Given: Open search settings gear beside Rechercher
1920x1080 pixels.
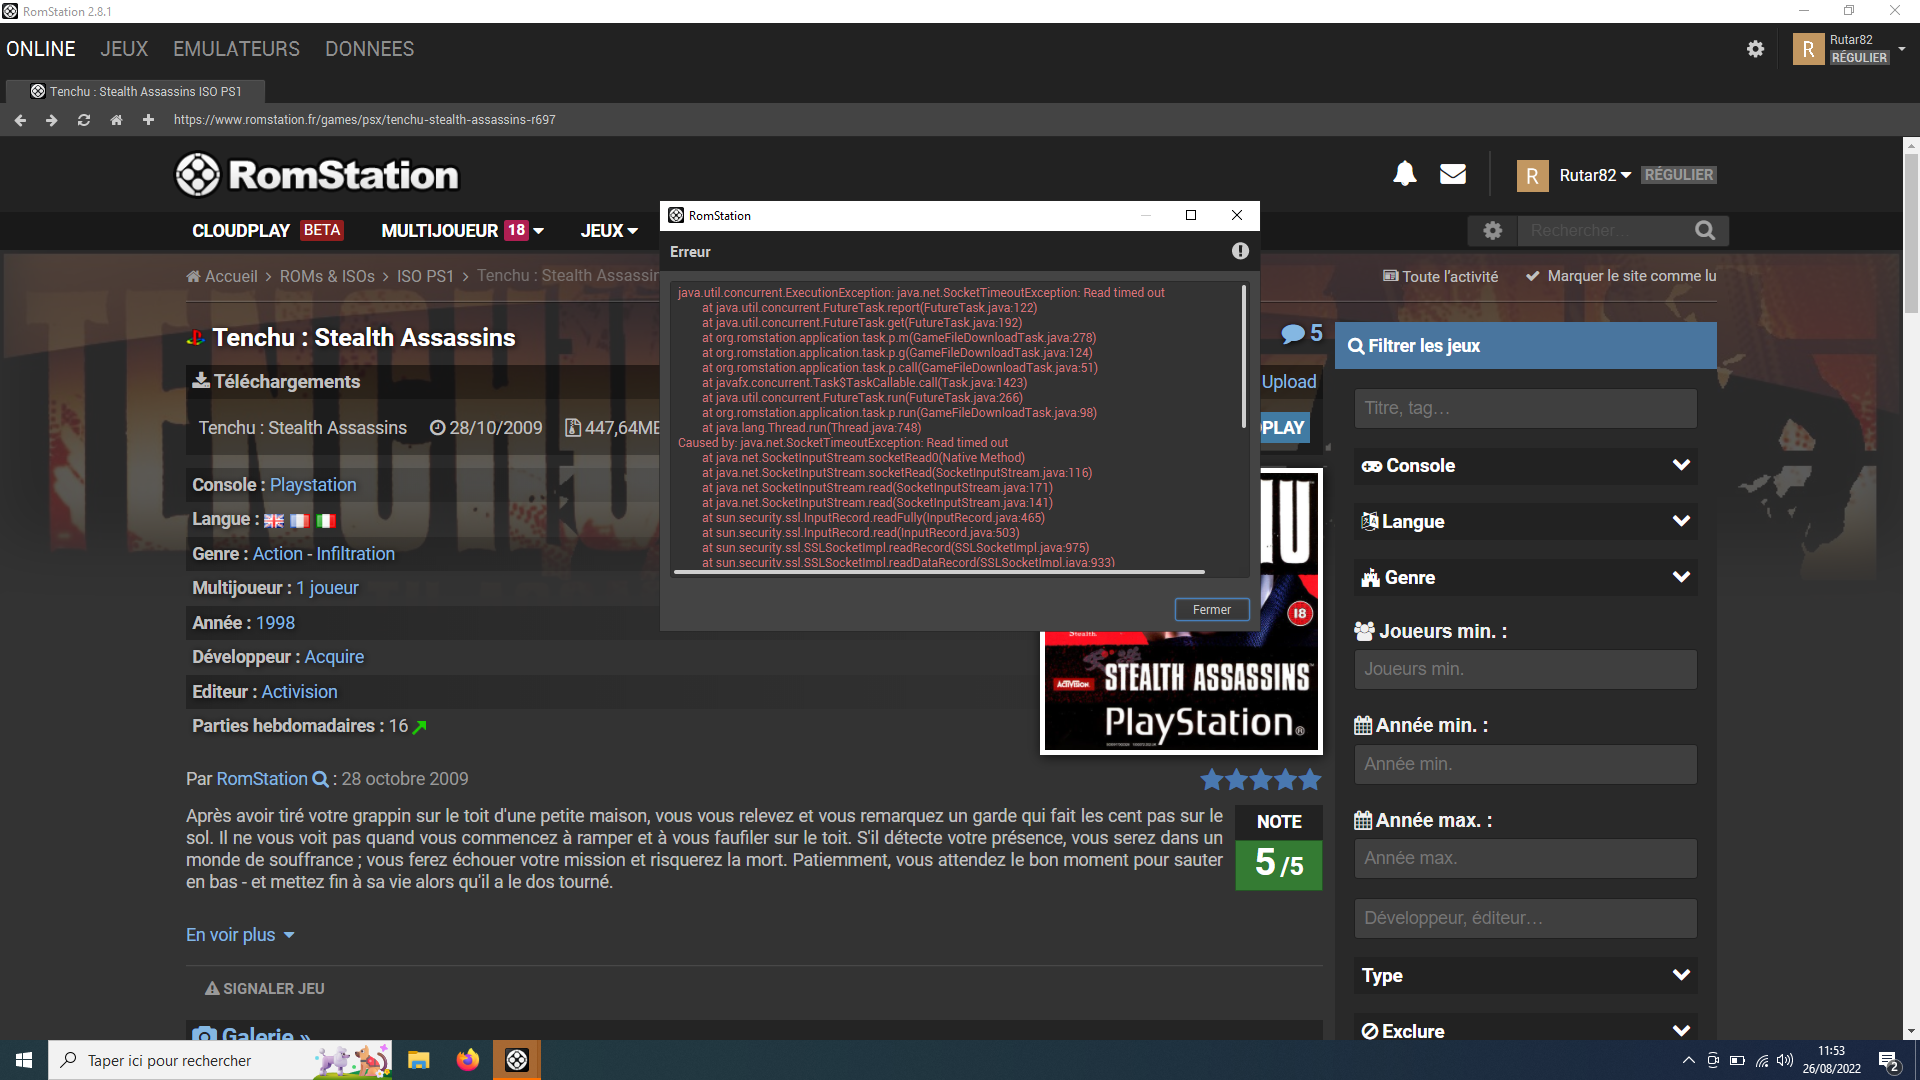Looking at the screenshot, I should (x=1493, y=231).
